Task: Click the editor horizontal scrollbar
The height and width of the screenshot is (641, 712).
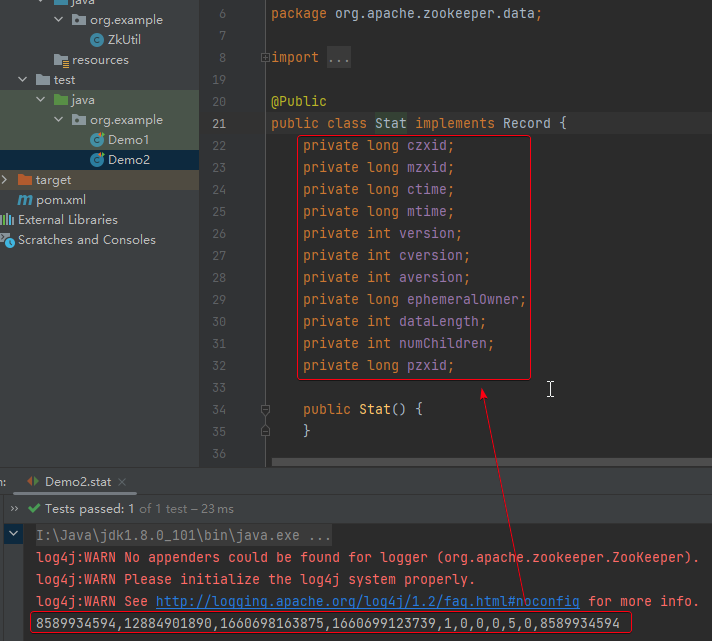Action: pos(491,462)
